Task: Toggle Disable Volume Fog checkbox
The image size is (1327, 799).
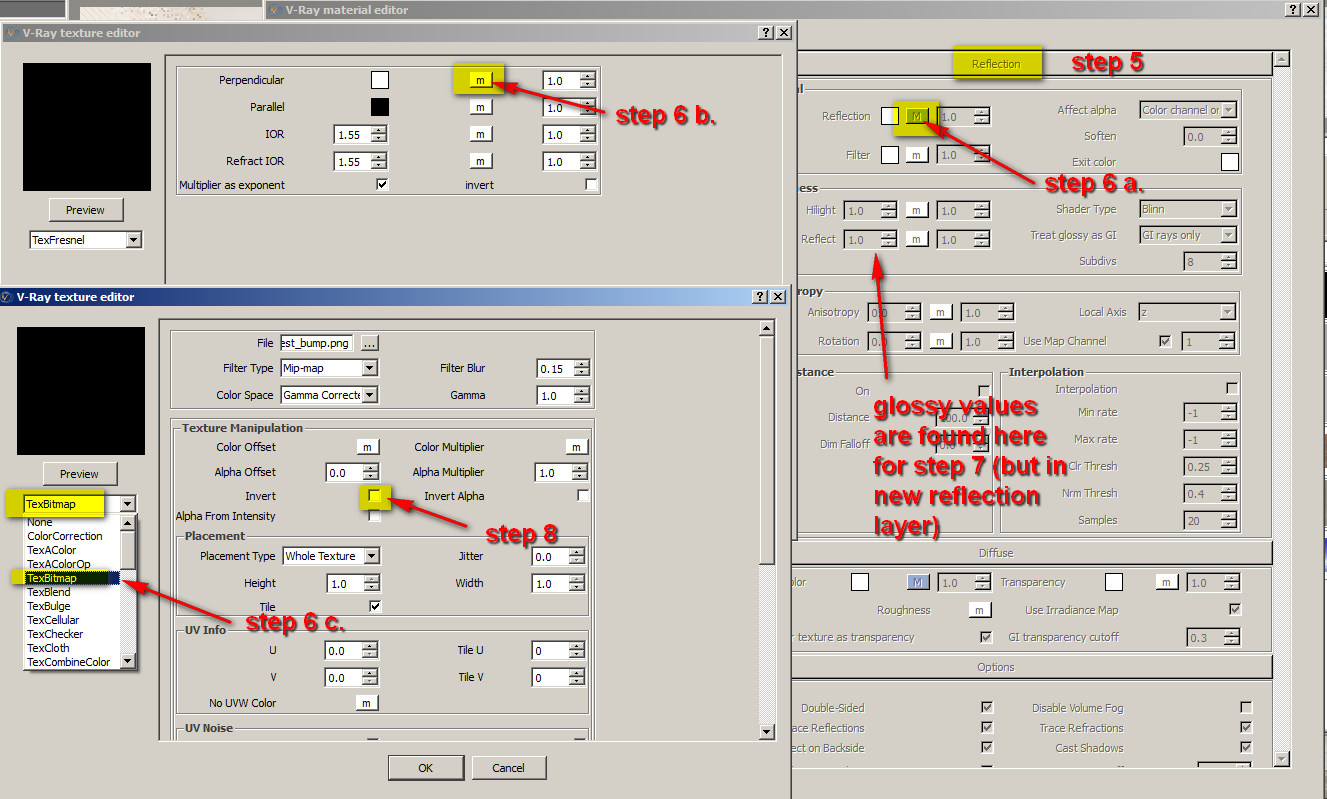Action: [1246, 707]
